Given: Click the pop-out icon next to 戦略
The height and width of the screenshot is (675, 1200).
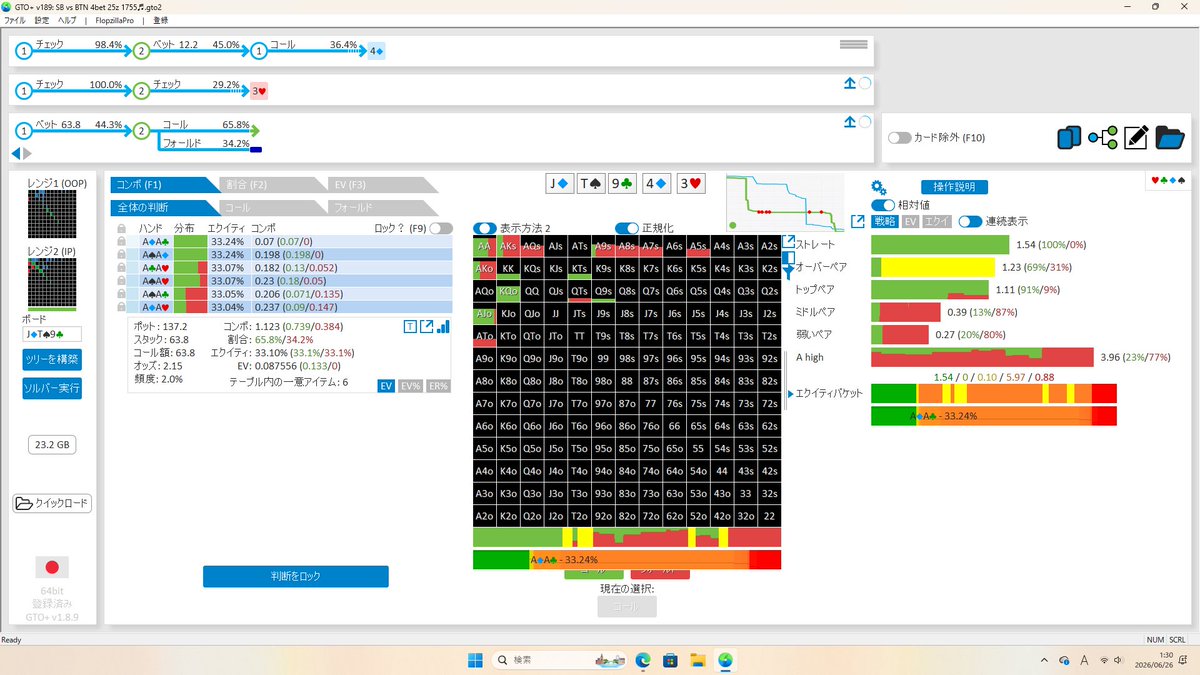Looking at the screenshot, I should pyautogui.click(x=858, y=221).
